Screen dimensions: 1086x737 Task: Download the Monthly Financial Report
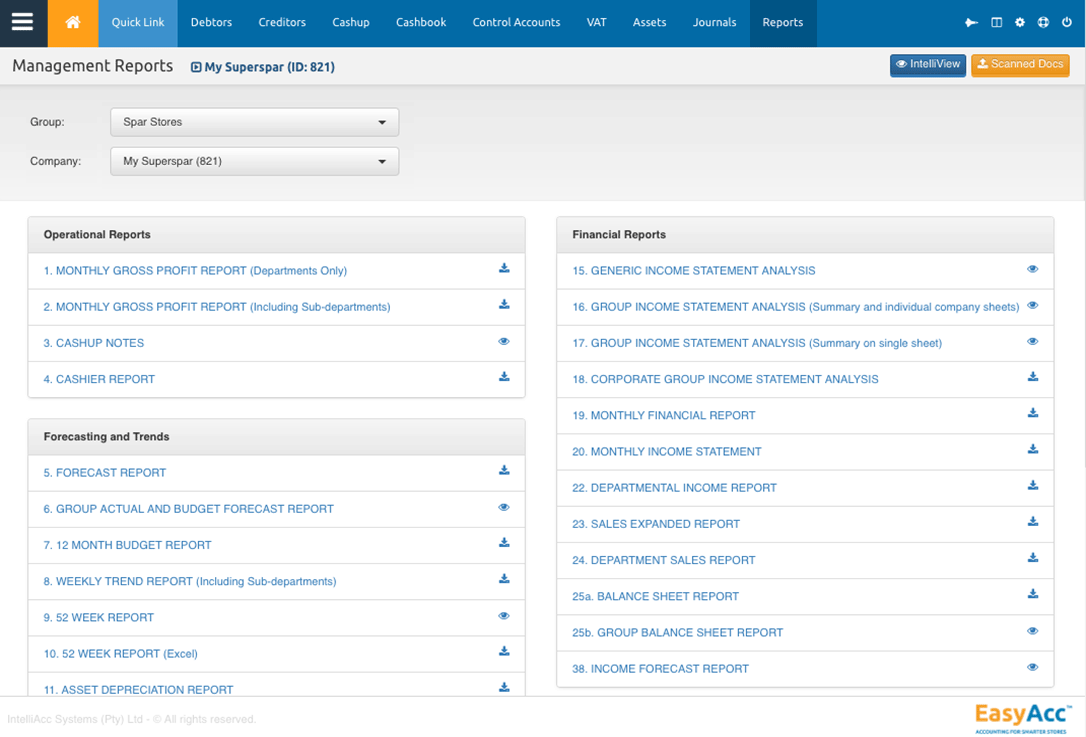[x=1033, y=413]
